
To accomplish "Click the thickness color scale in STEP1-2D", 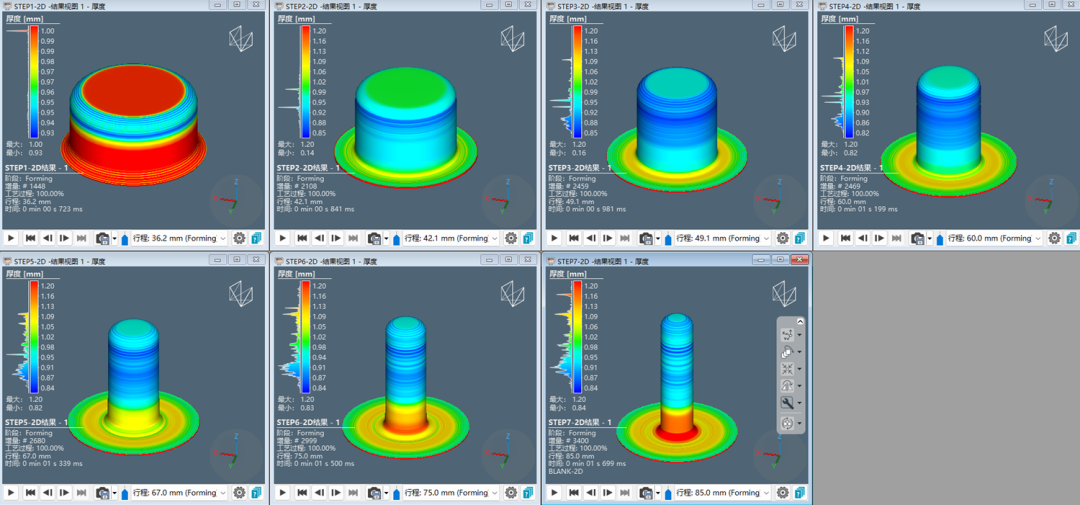I will click(32, 81).
